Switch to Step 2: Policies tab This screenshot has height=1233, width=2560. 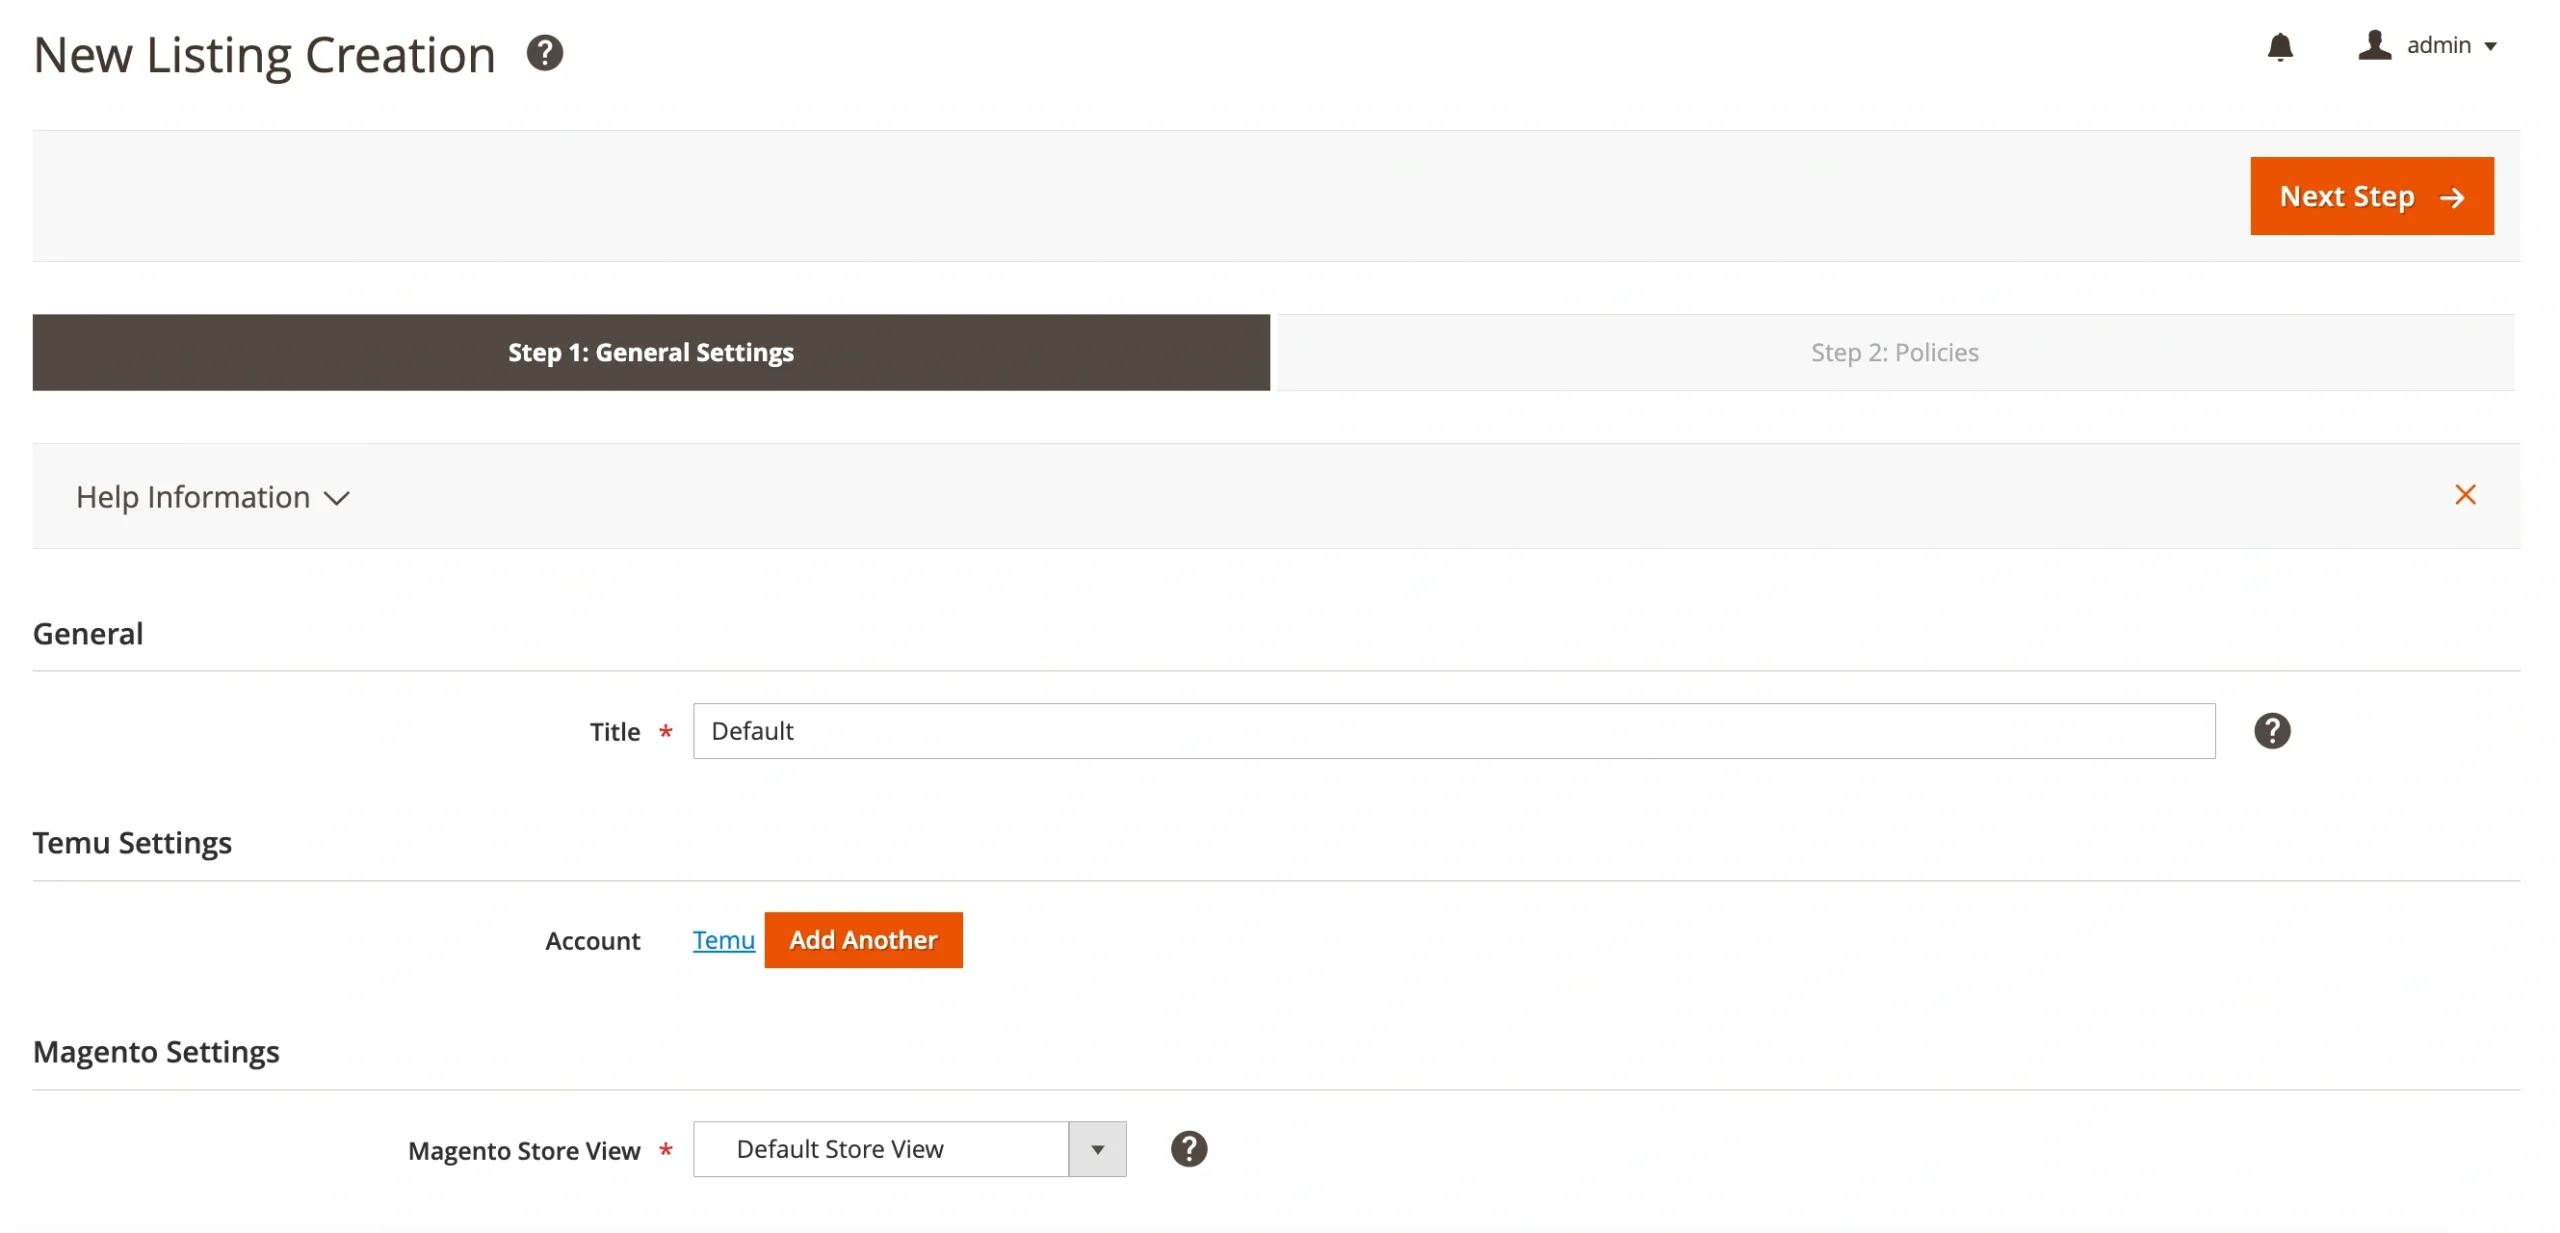click(x=1893, y=352)
